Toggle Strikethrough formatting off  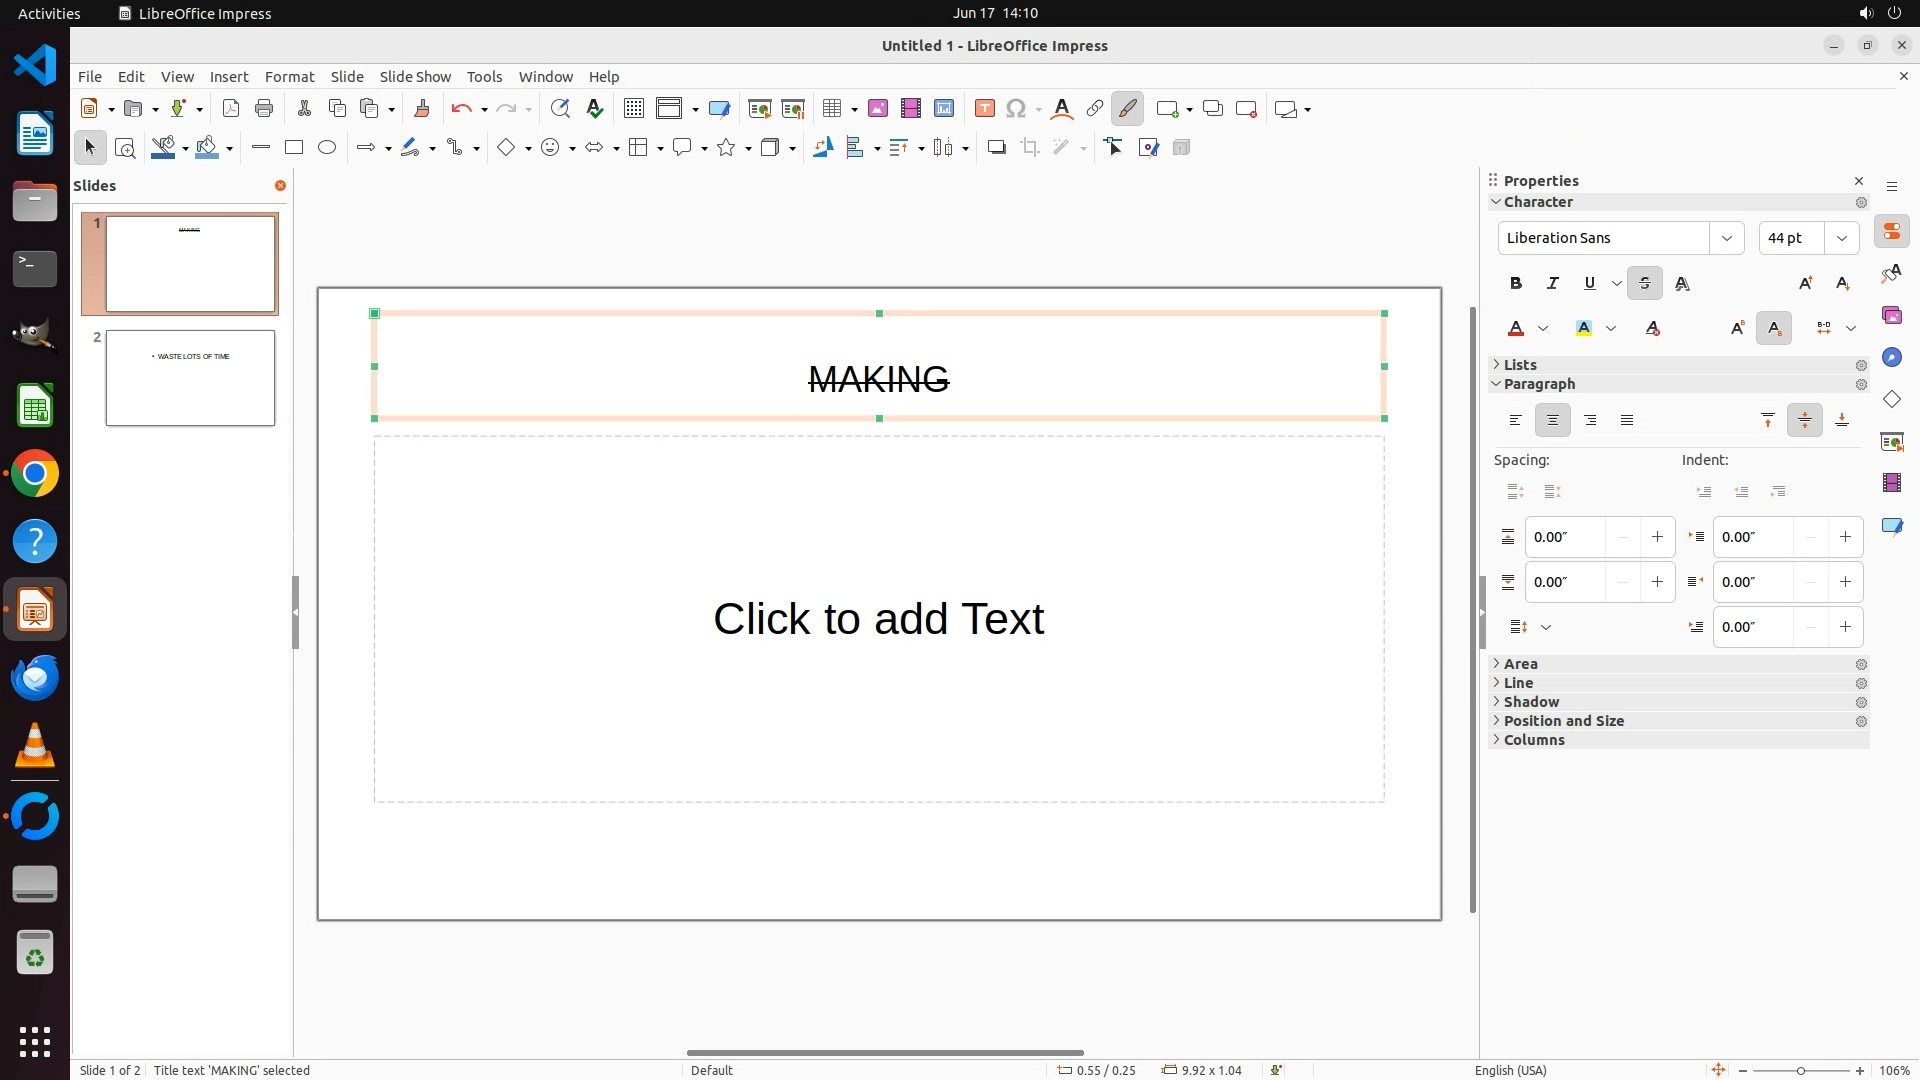click(1645, 284)
